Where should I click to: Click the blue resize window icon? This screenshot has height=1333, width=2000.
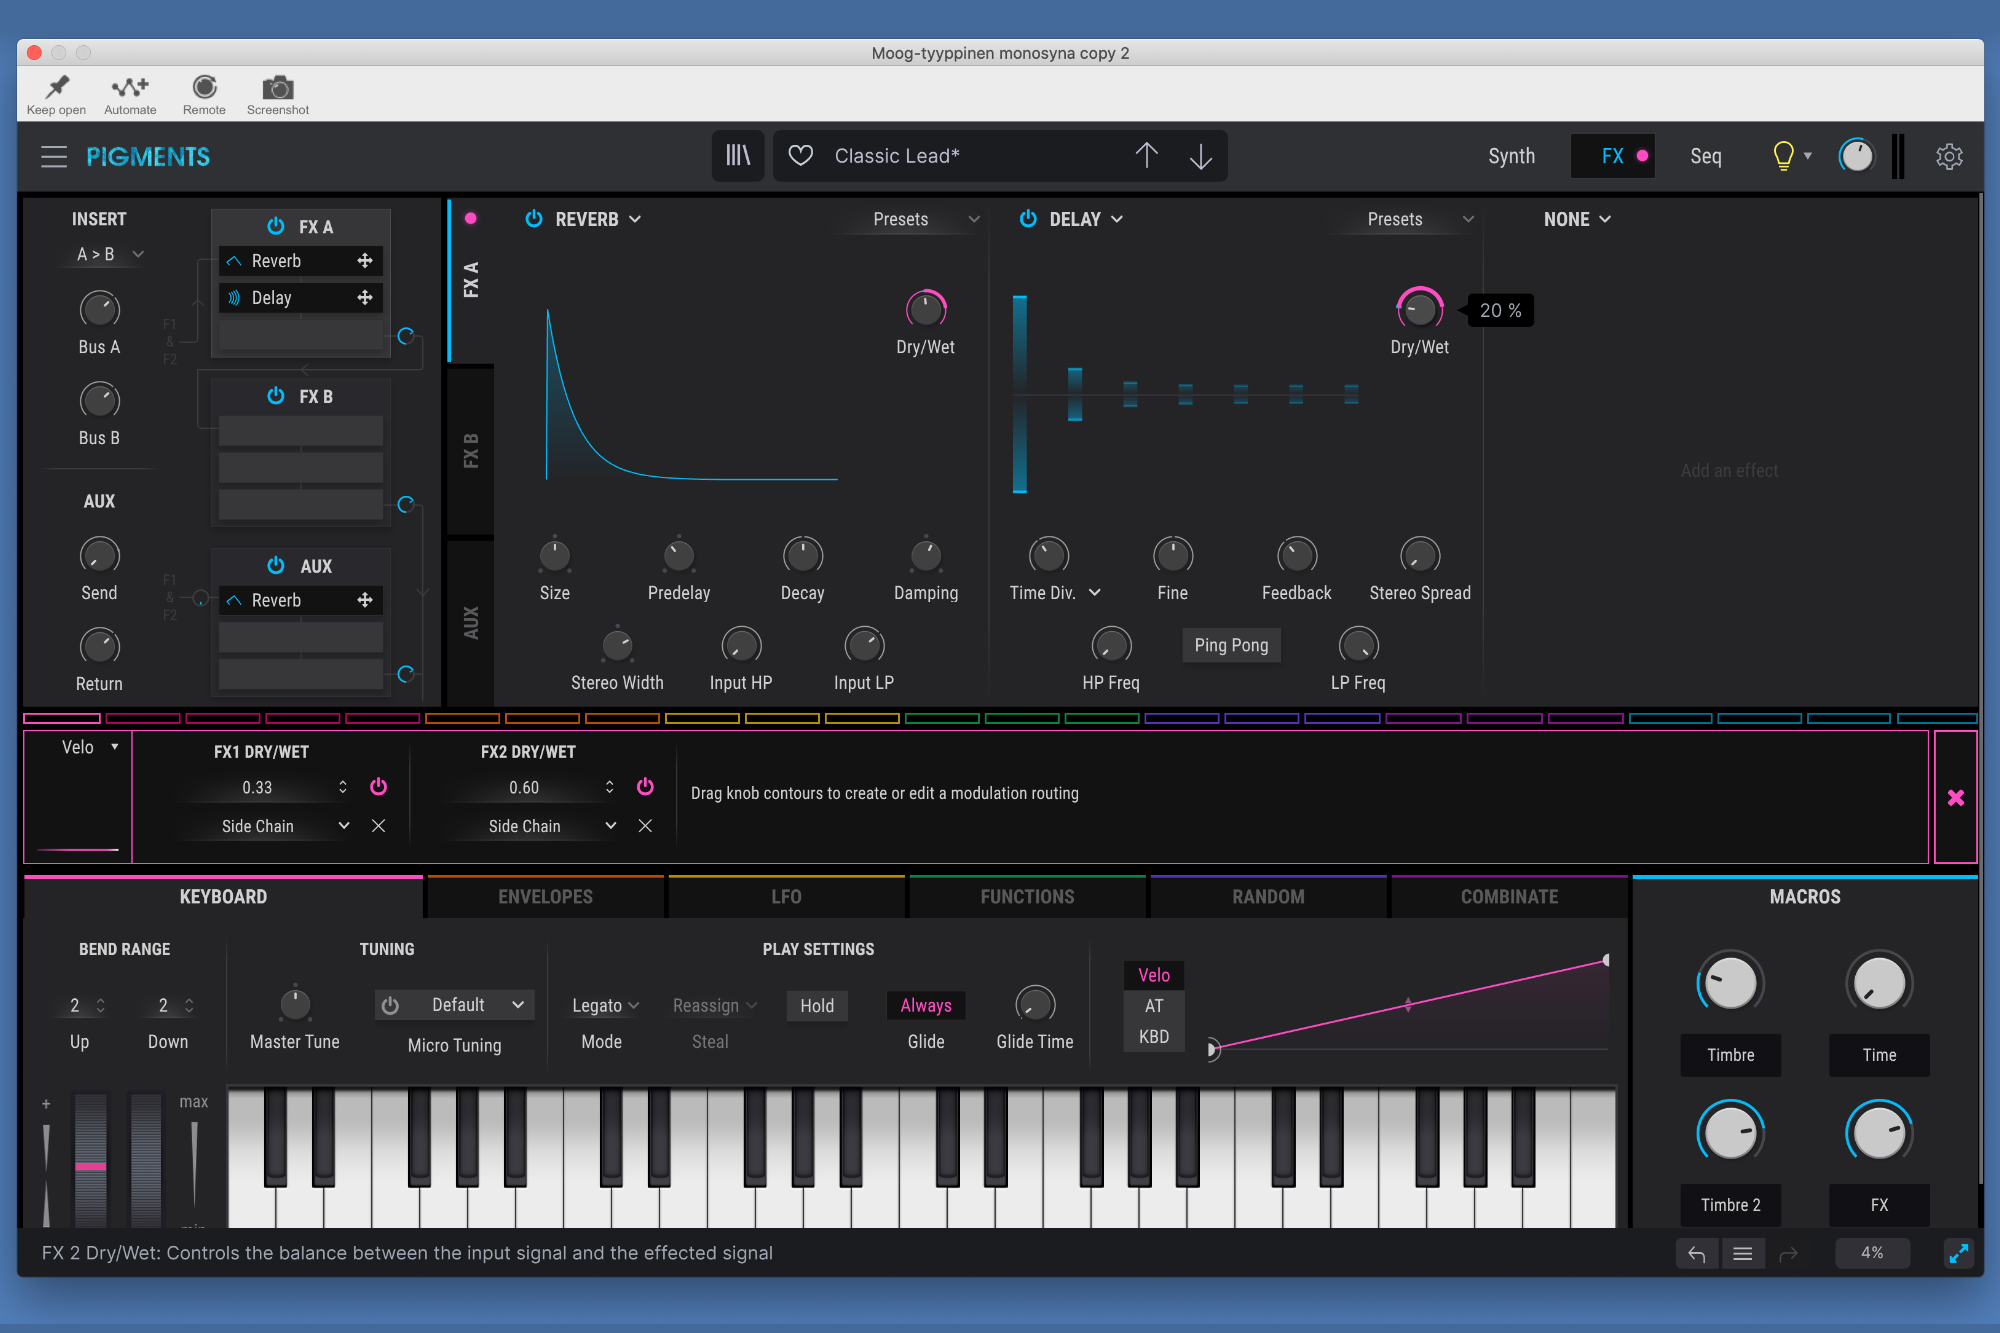(1958, 1253)
